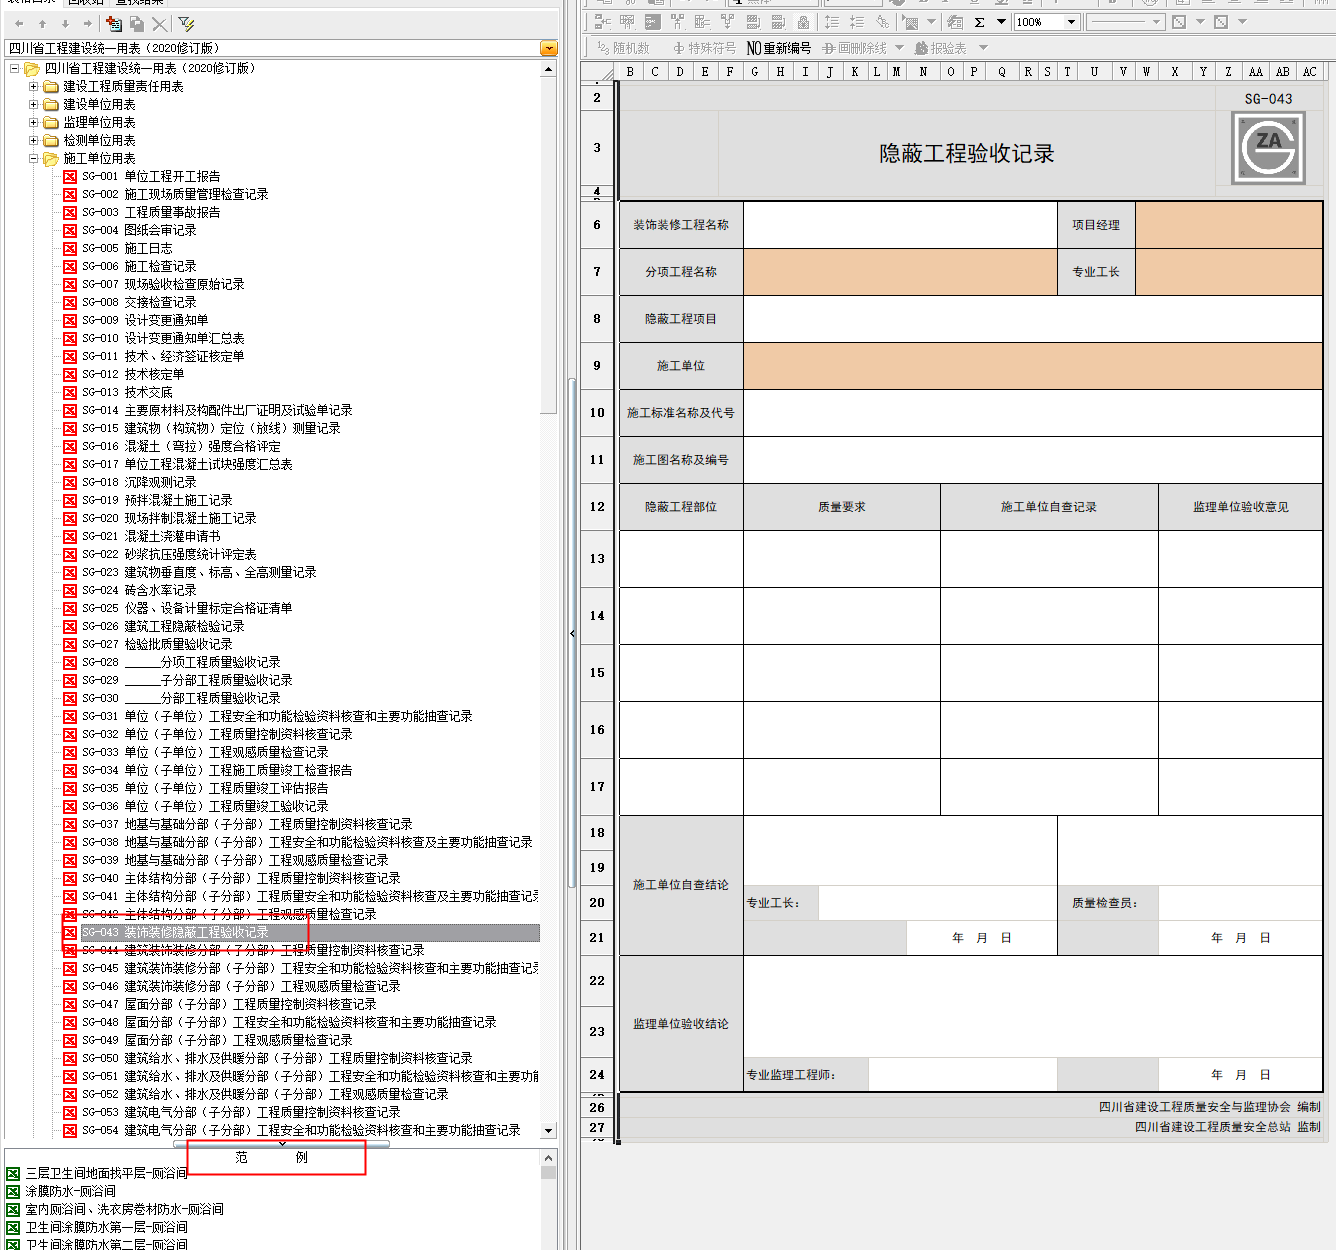This screenshot has height=1250, width=1336.
Task: Select SG-005 施工日志
Action: 127,248
